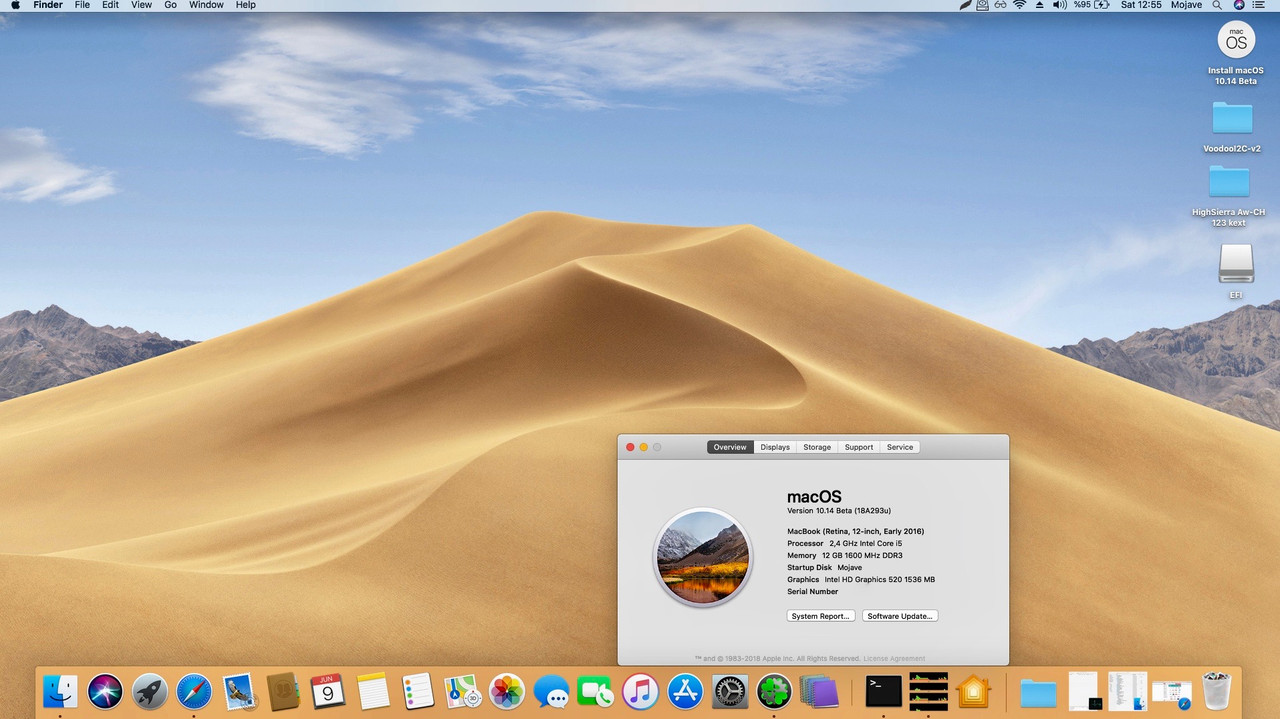Switch to the Storage tab

tap(817, 447)
